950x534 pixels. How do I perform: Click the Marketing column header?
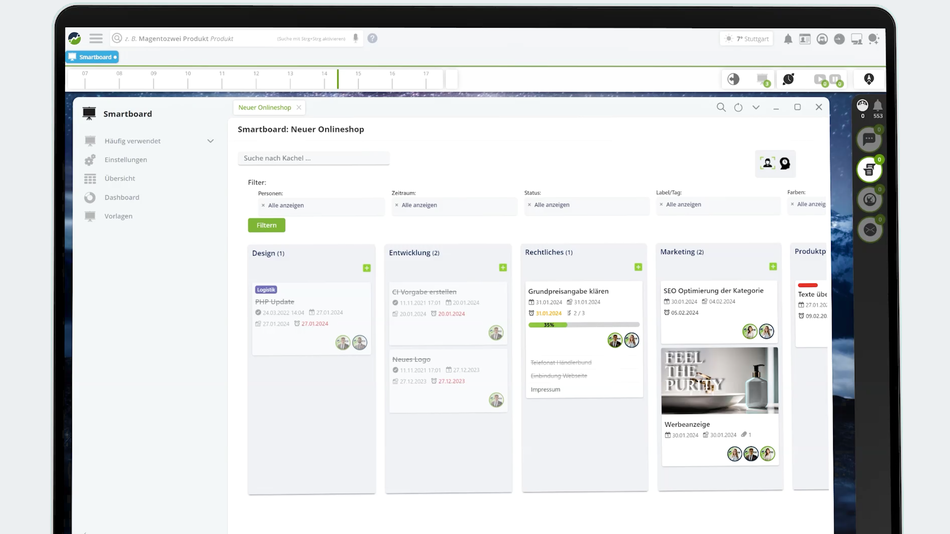[682, 252]
